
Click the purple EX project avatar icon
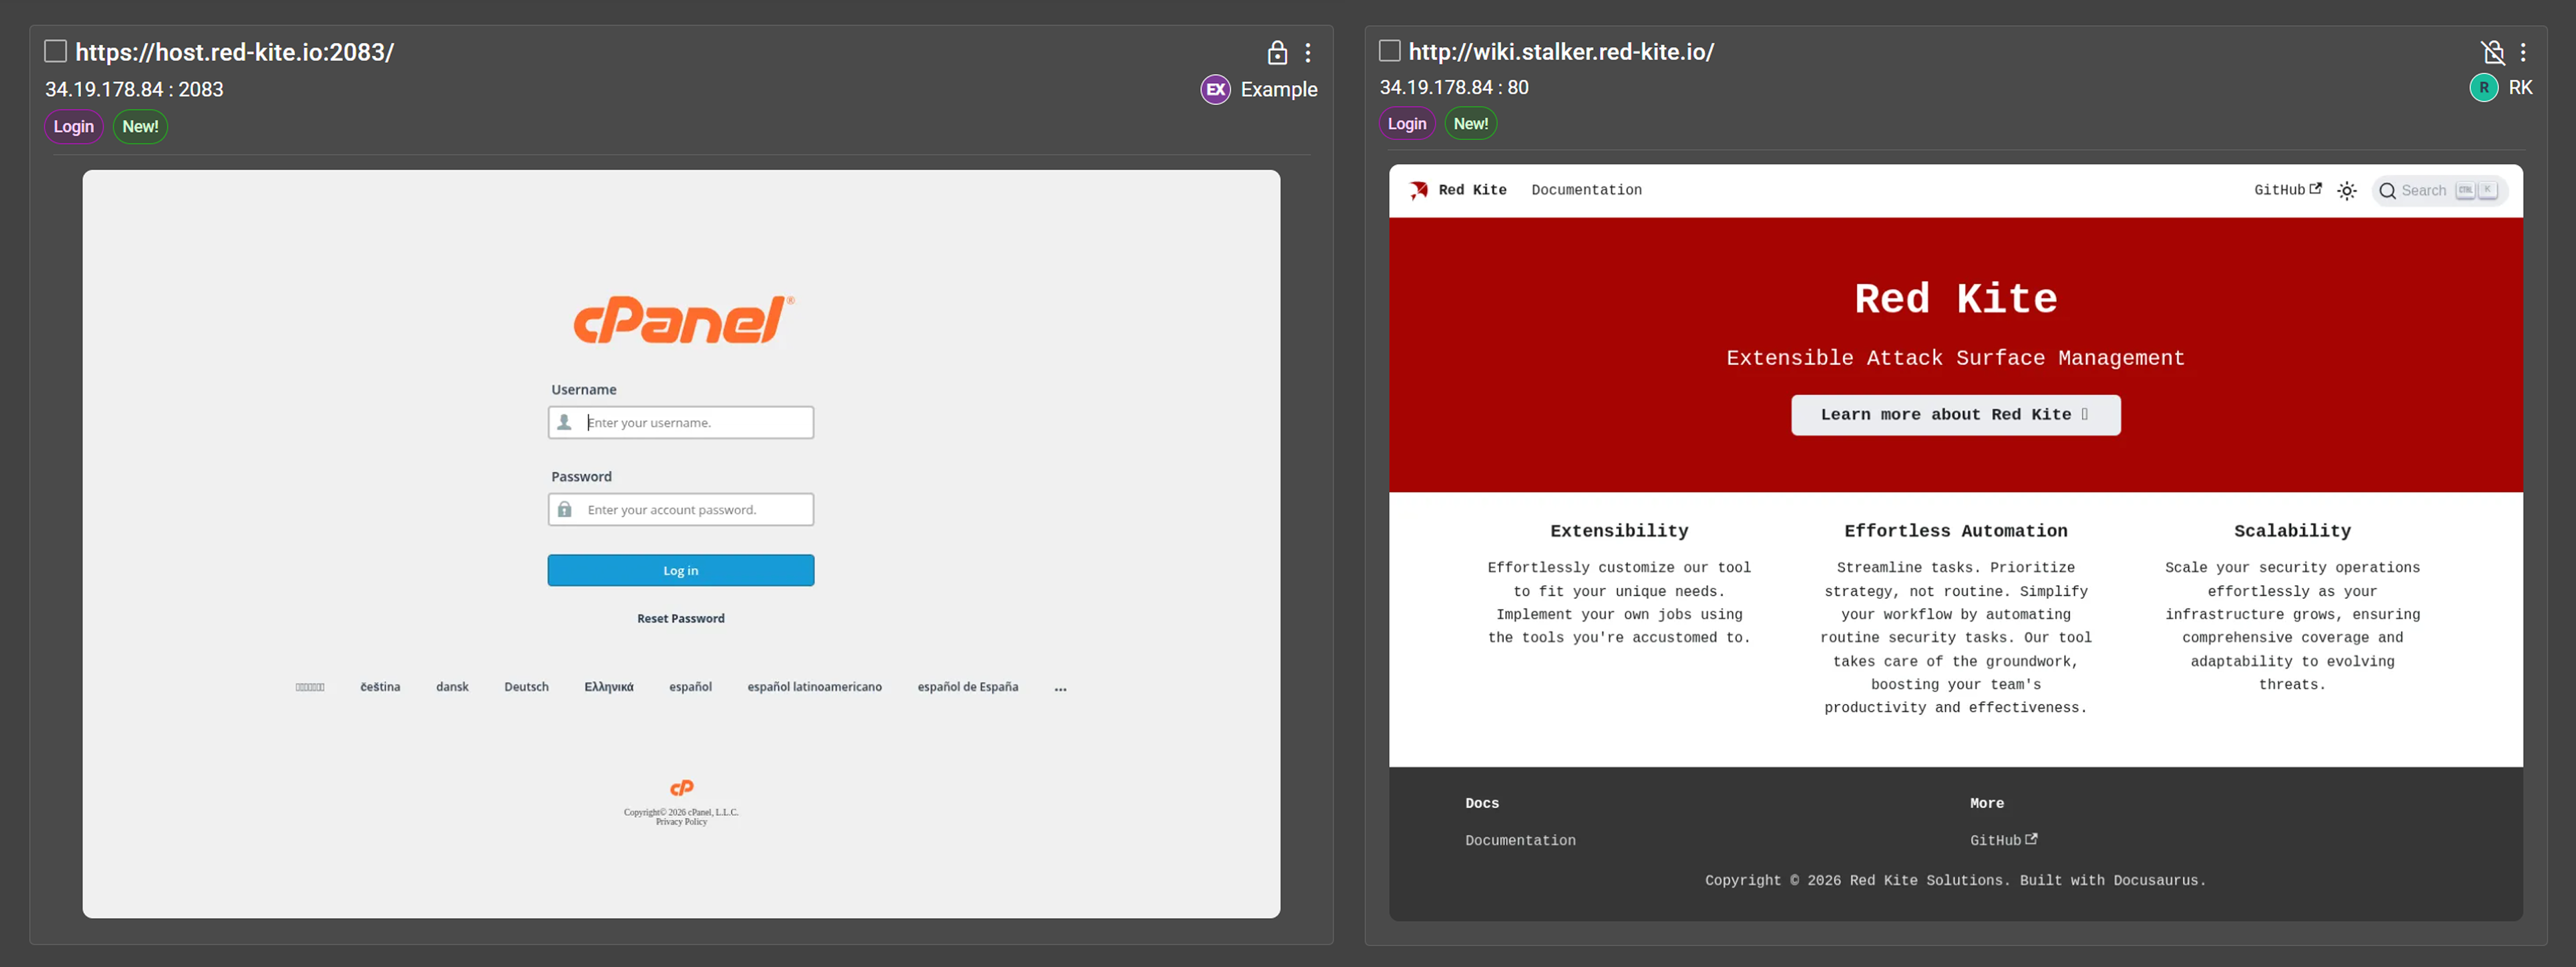click(1215, 89)
